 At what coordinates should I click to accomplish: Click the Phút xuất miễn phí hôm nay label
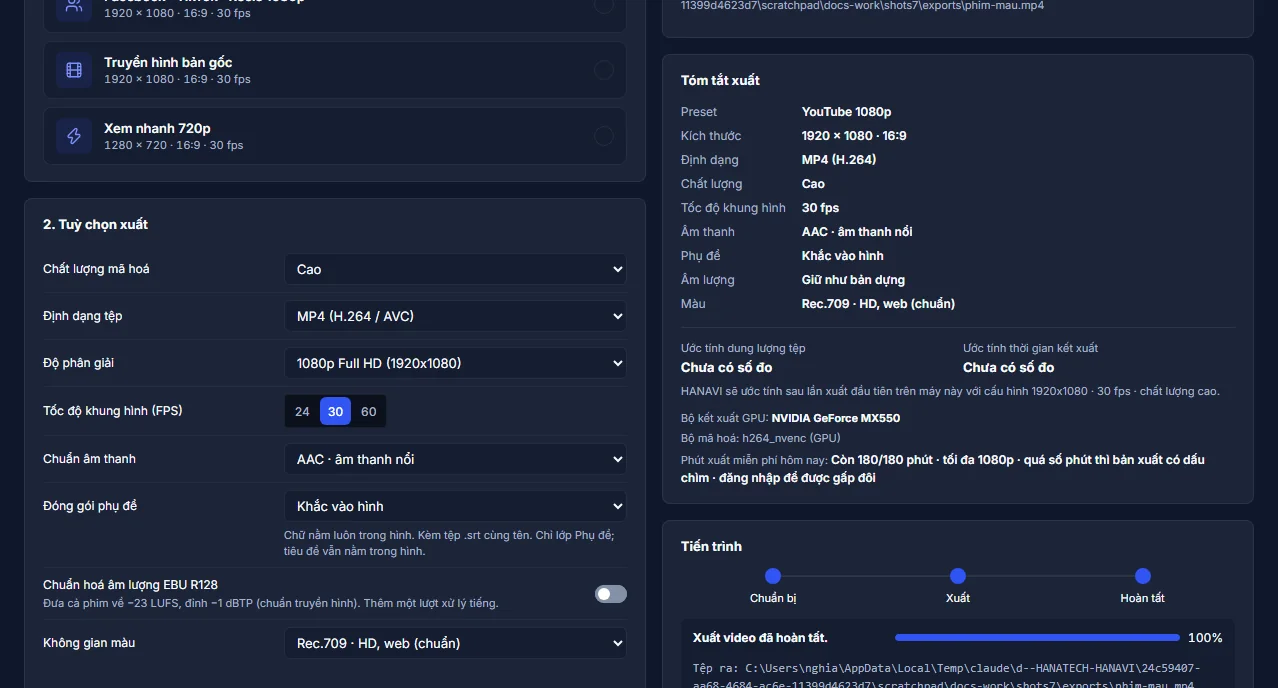click(754, 460)
